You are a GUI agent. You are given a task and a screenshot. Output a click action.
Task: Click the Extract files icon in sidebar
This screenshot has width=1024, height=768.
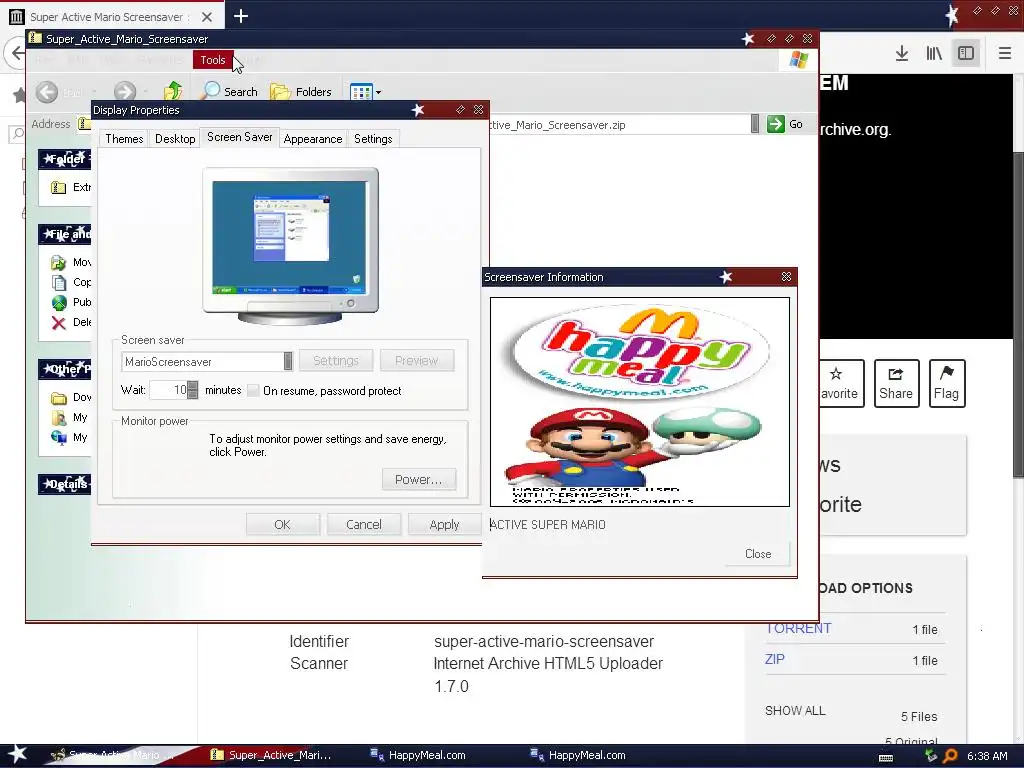[59, 187]
